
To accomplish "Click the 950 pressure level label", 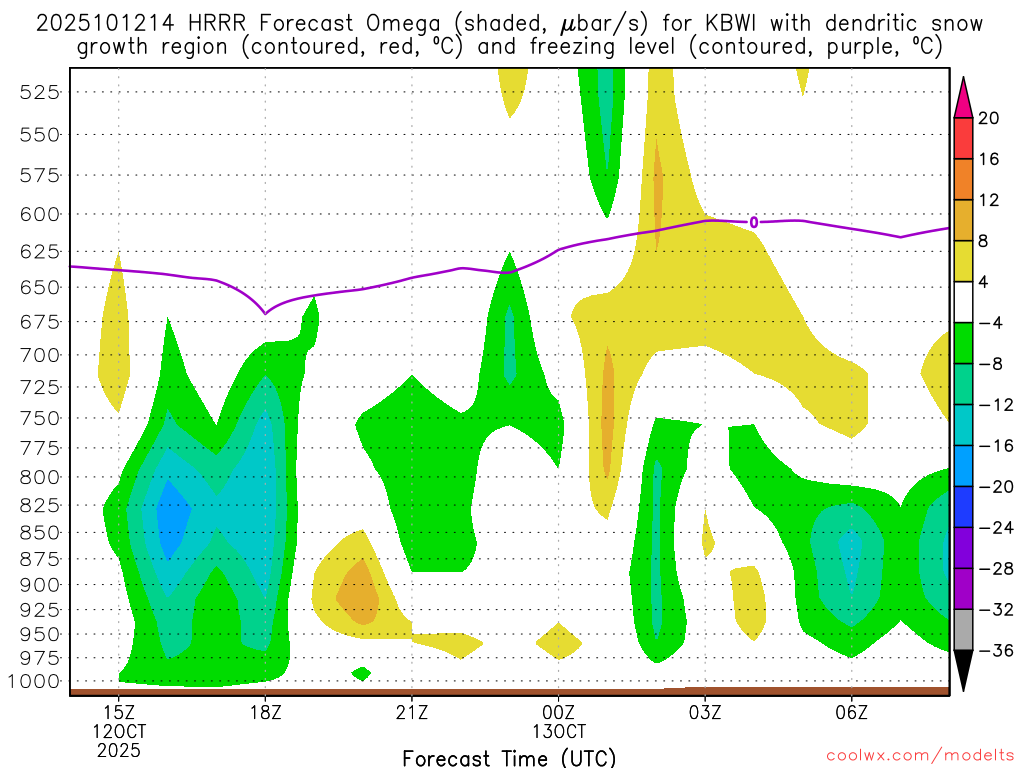I will [x=39, y=635].
